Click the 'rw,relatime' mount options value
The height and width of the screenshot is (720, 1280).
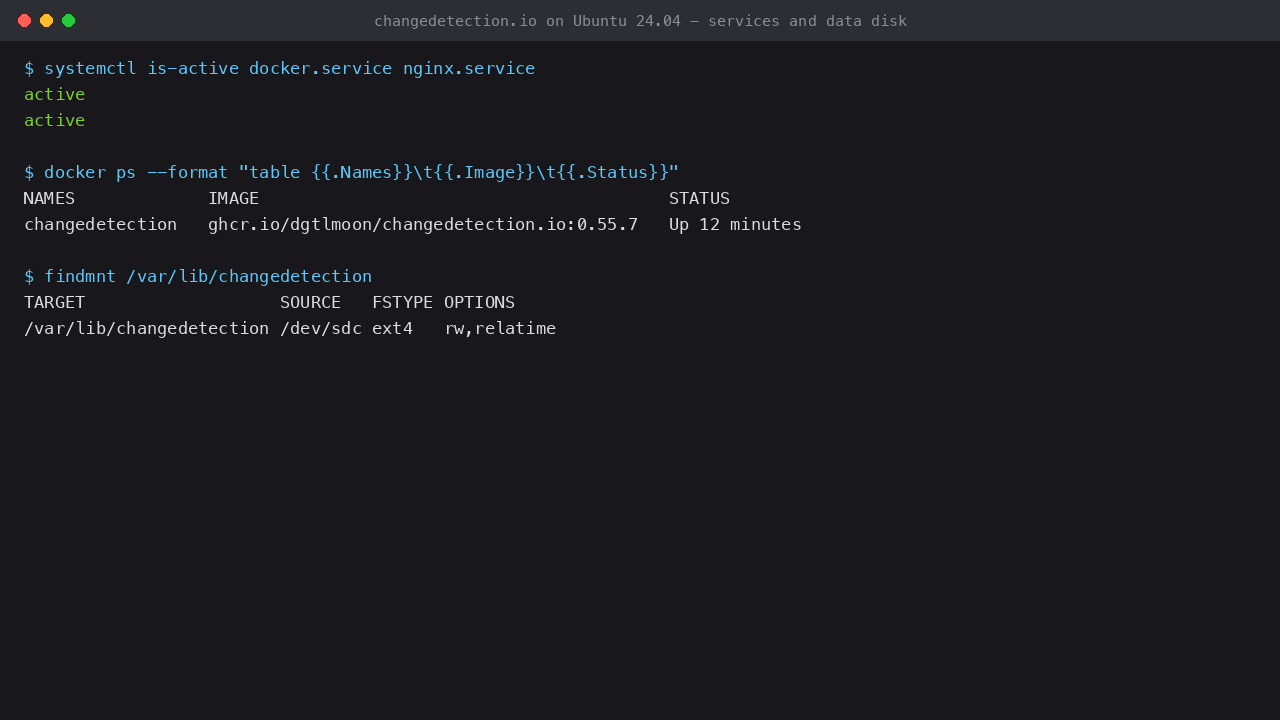[x=501, y=328]
